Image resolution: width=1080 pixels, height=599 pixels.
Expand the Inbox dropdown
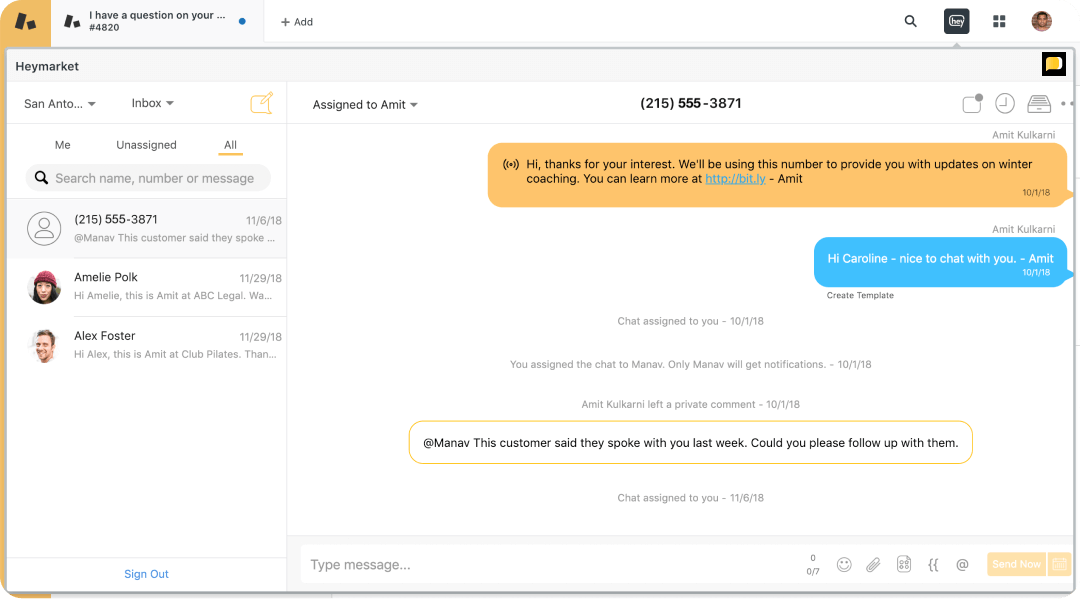click(x=152, y=103)
